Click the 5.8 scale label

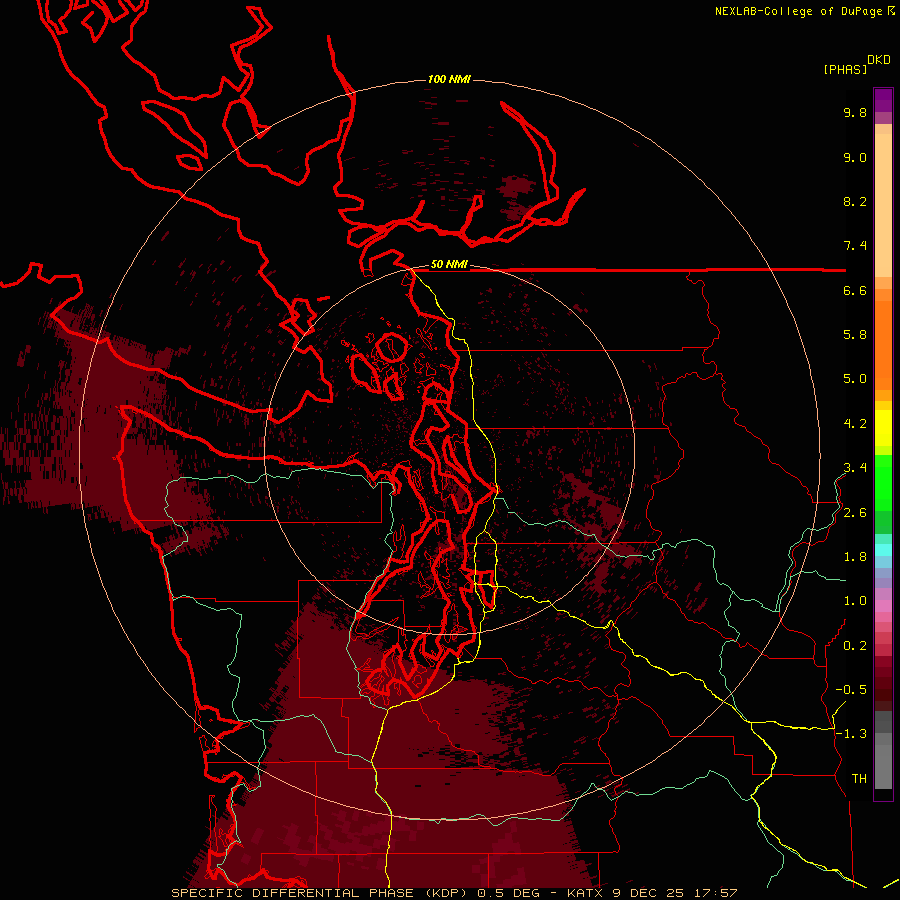tap(855, 335)
